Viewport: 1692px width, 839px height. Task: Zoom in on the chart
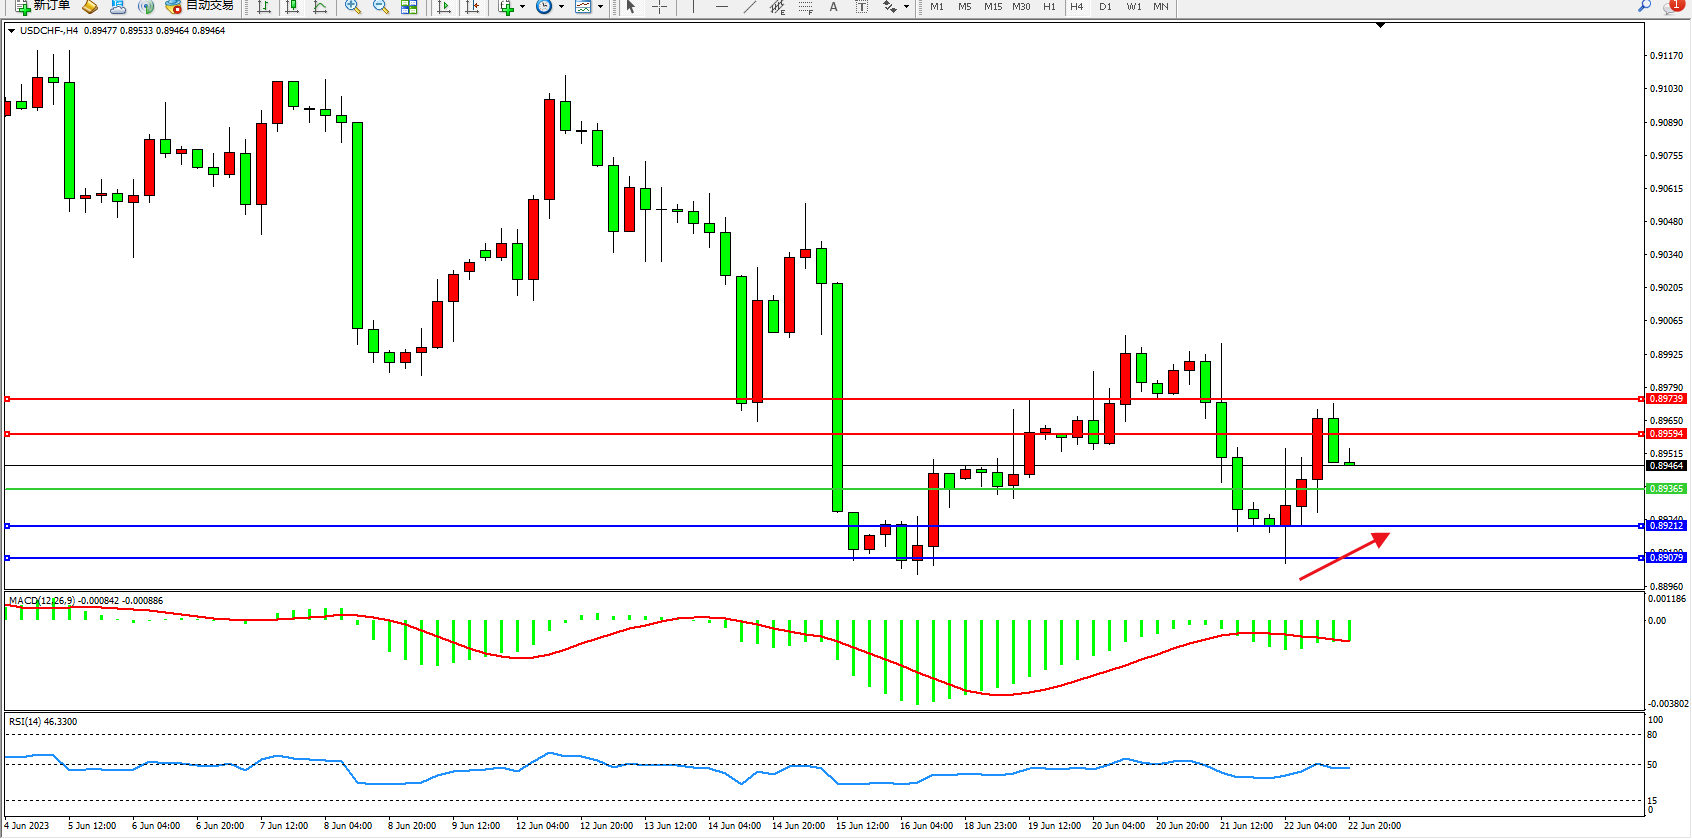[x=353, y=7]
